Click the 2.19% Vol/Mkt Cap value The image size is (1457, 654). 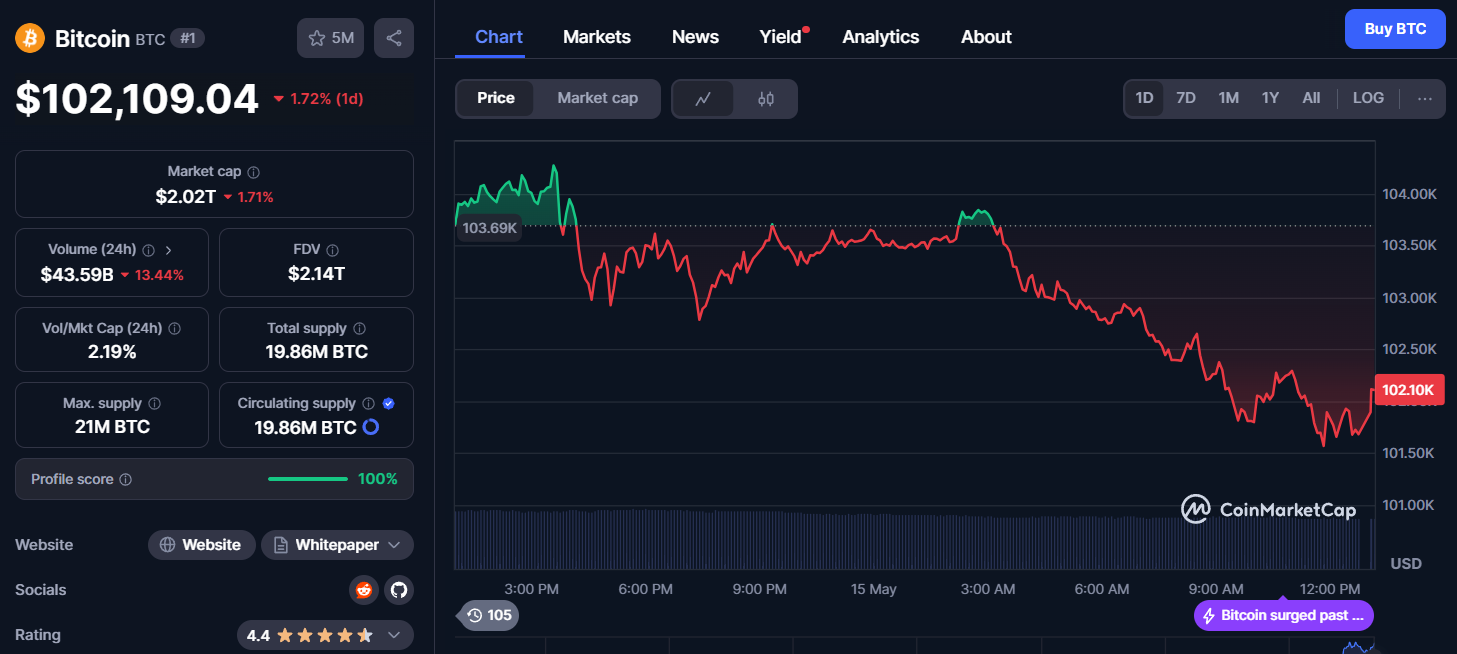click(x=112, y=352)
